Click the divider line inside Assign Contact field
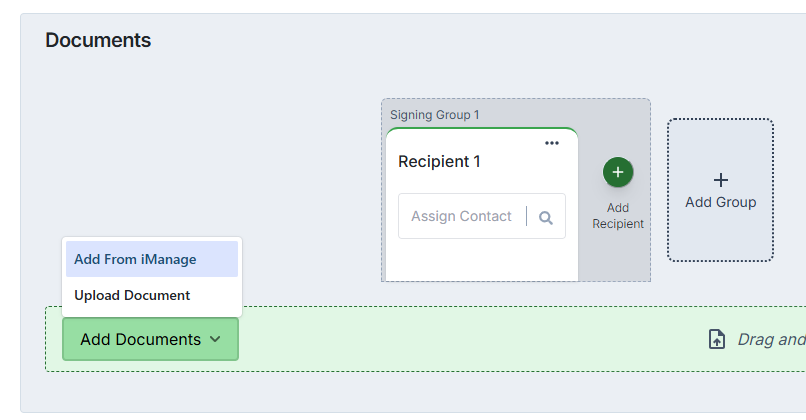Screen dimensions: 806x420 (x=527, y=217)
